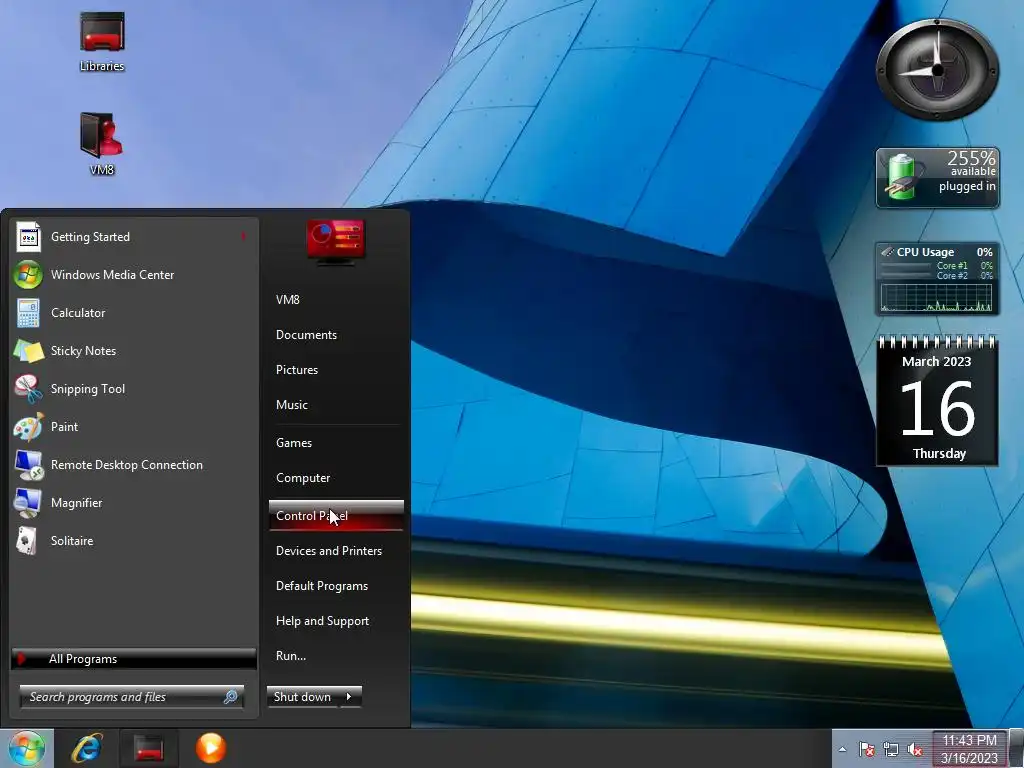The image size is (1024, 768).
Task: Launch Windows Media Center icon
Action: (28, 275)
